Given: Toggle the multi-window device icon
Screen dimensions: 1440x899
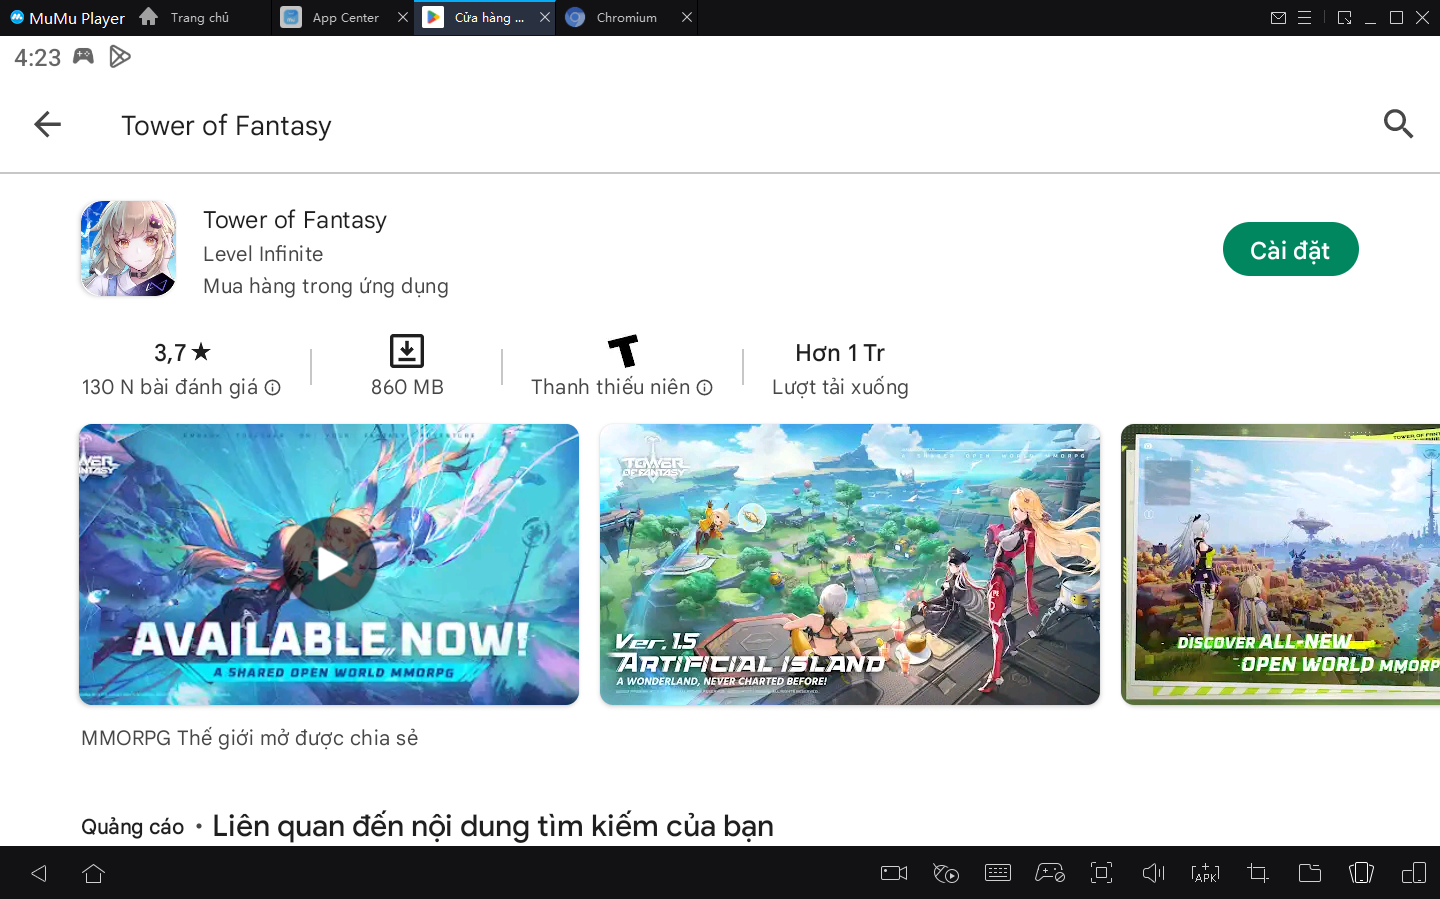Looking at the screenshot, I should pos(1413,873).
